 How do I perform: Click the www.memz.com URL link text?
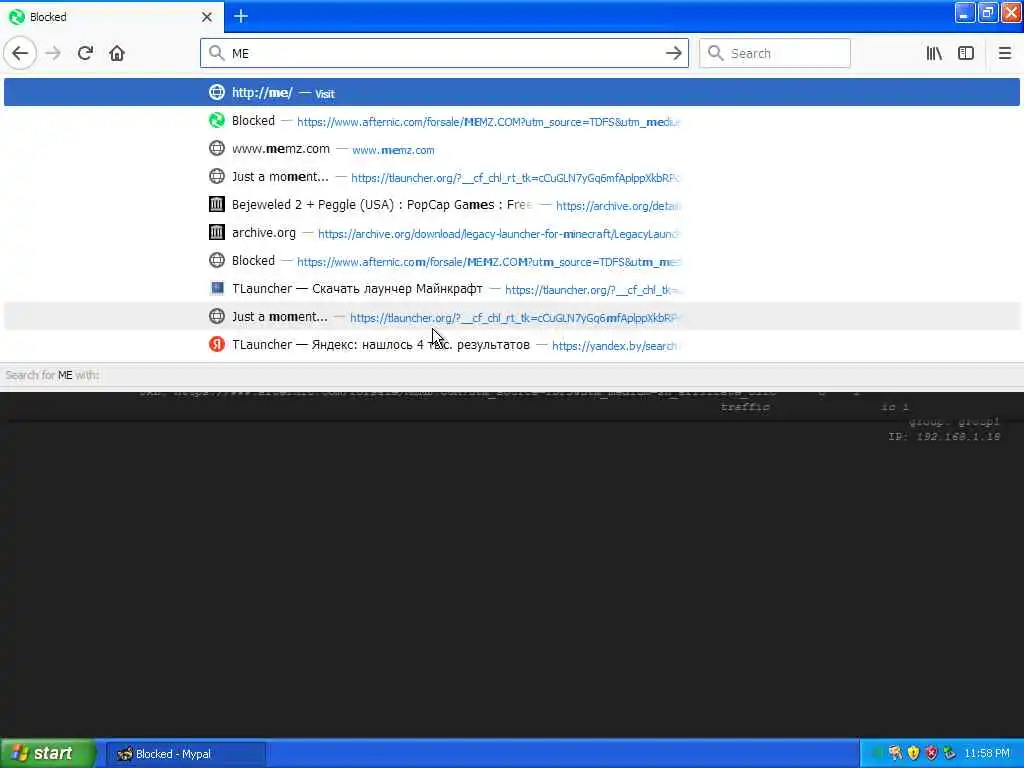pyautogui.click(x=393, y=150)
